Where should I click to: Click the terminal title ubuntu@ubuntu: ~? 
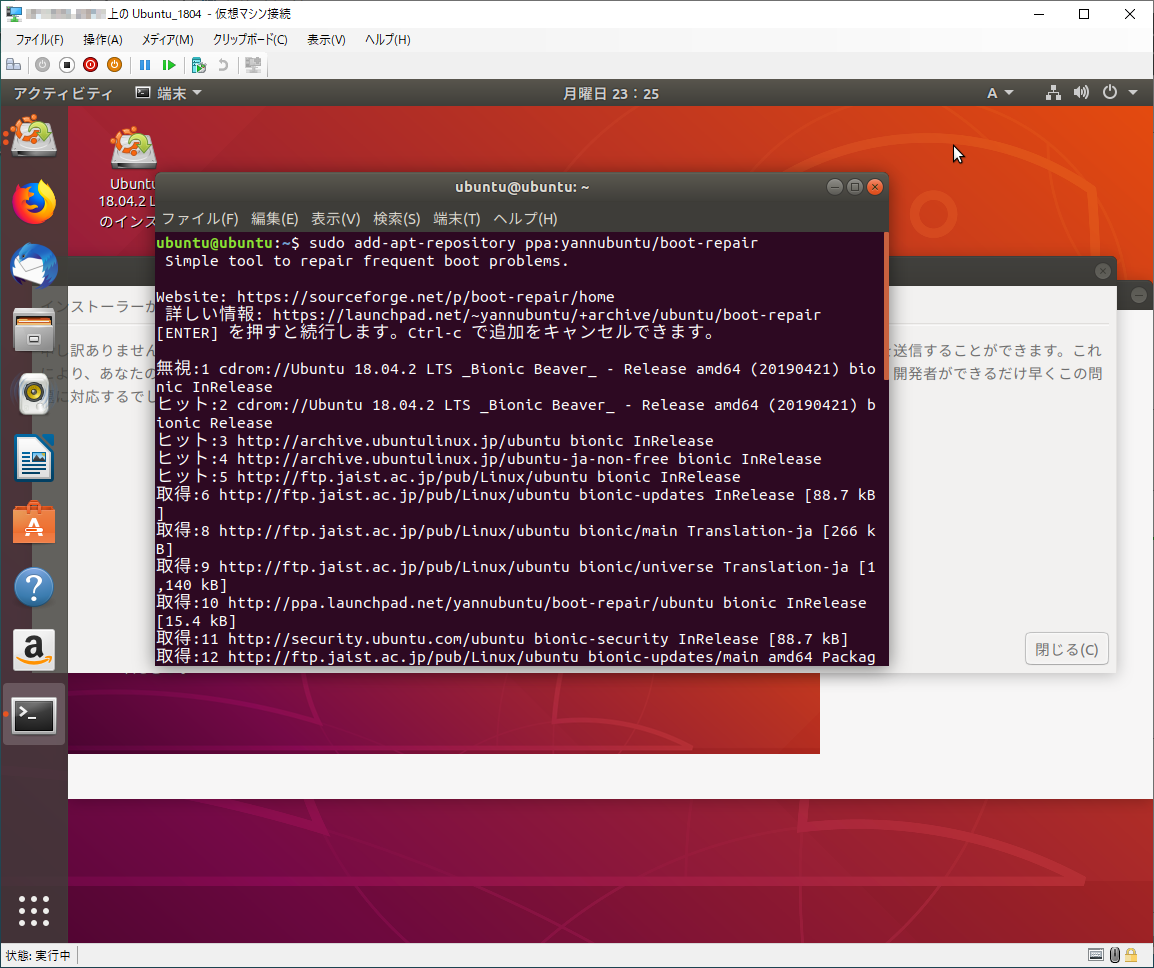point(522,187)
